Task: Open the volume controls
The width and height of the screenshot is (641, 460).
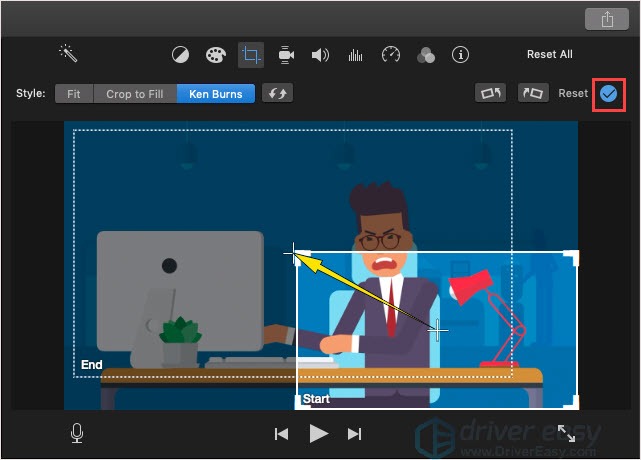Action: 320,55
